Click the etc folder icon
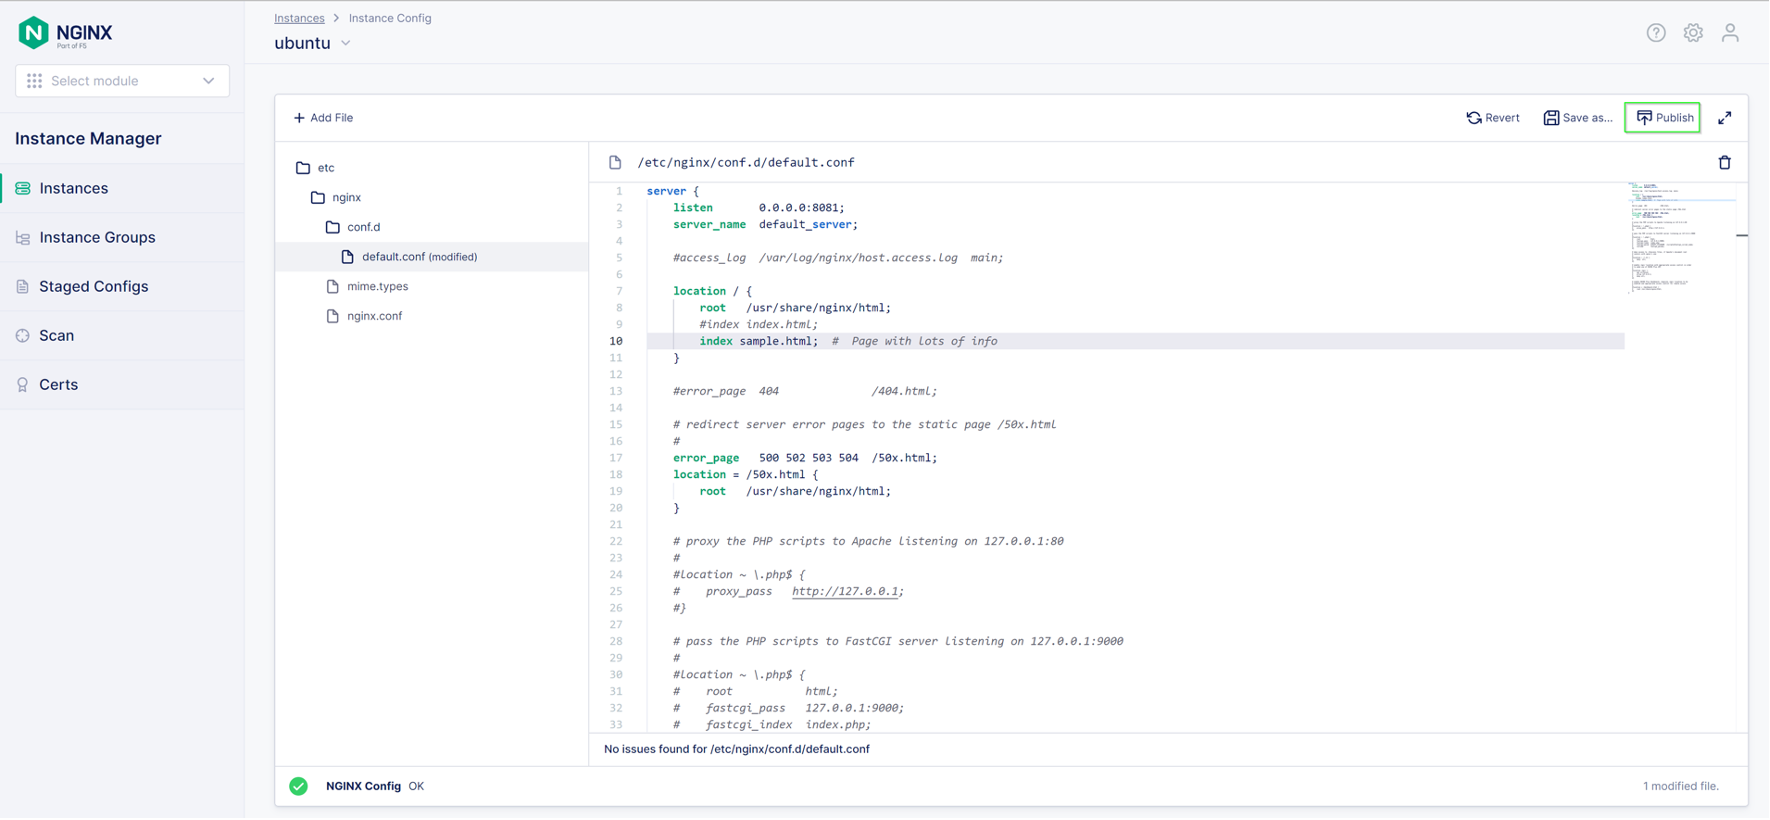 tap(303, 168)
